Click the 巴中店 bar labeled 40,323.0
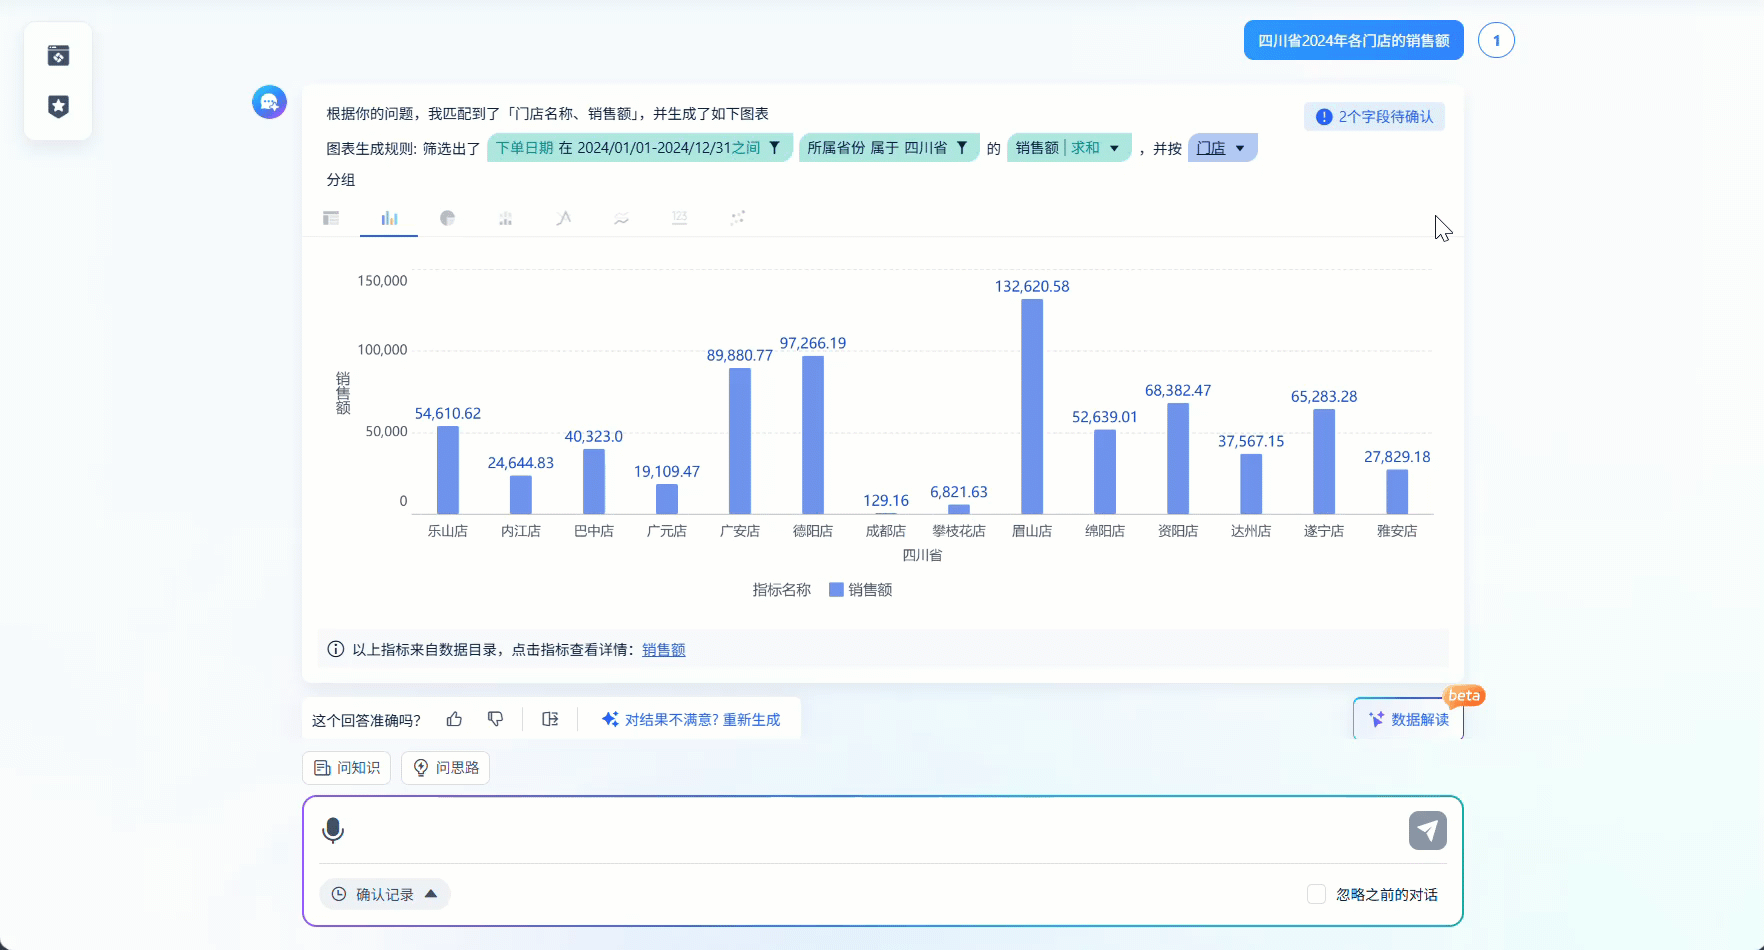The image size is (1764, 950). click(x=594, y=481)
